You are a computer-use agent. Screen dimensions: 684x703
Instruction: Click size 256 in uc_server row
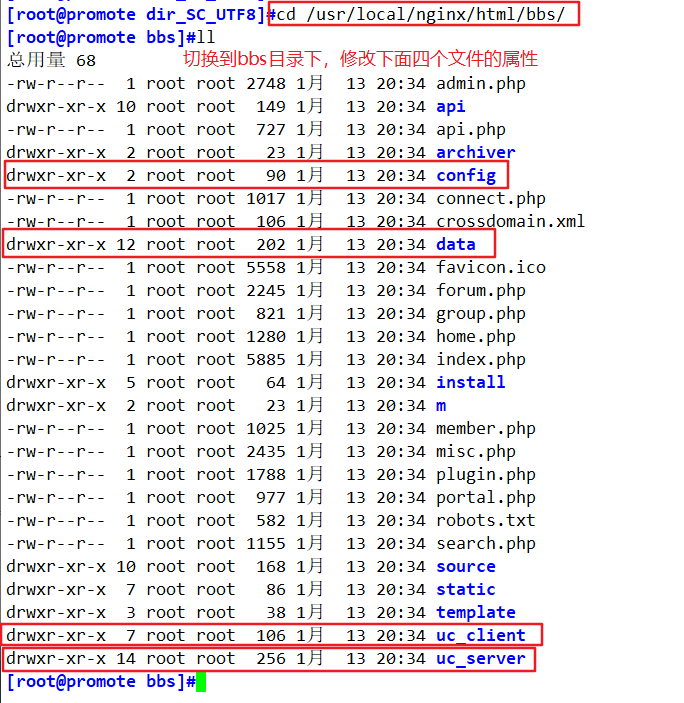pos(271,659)
